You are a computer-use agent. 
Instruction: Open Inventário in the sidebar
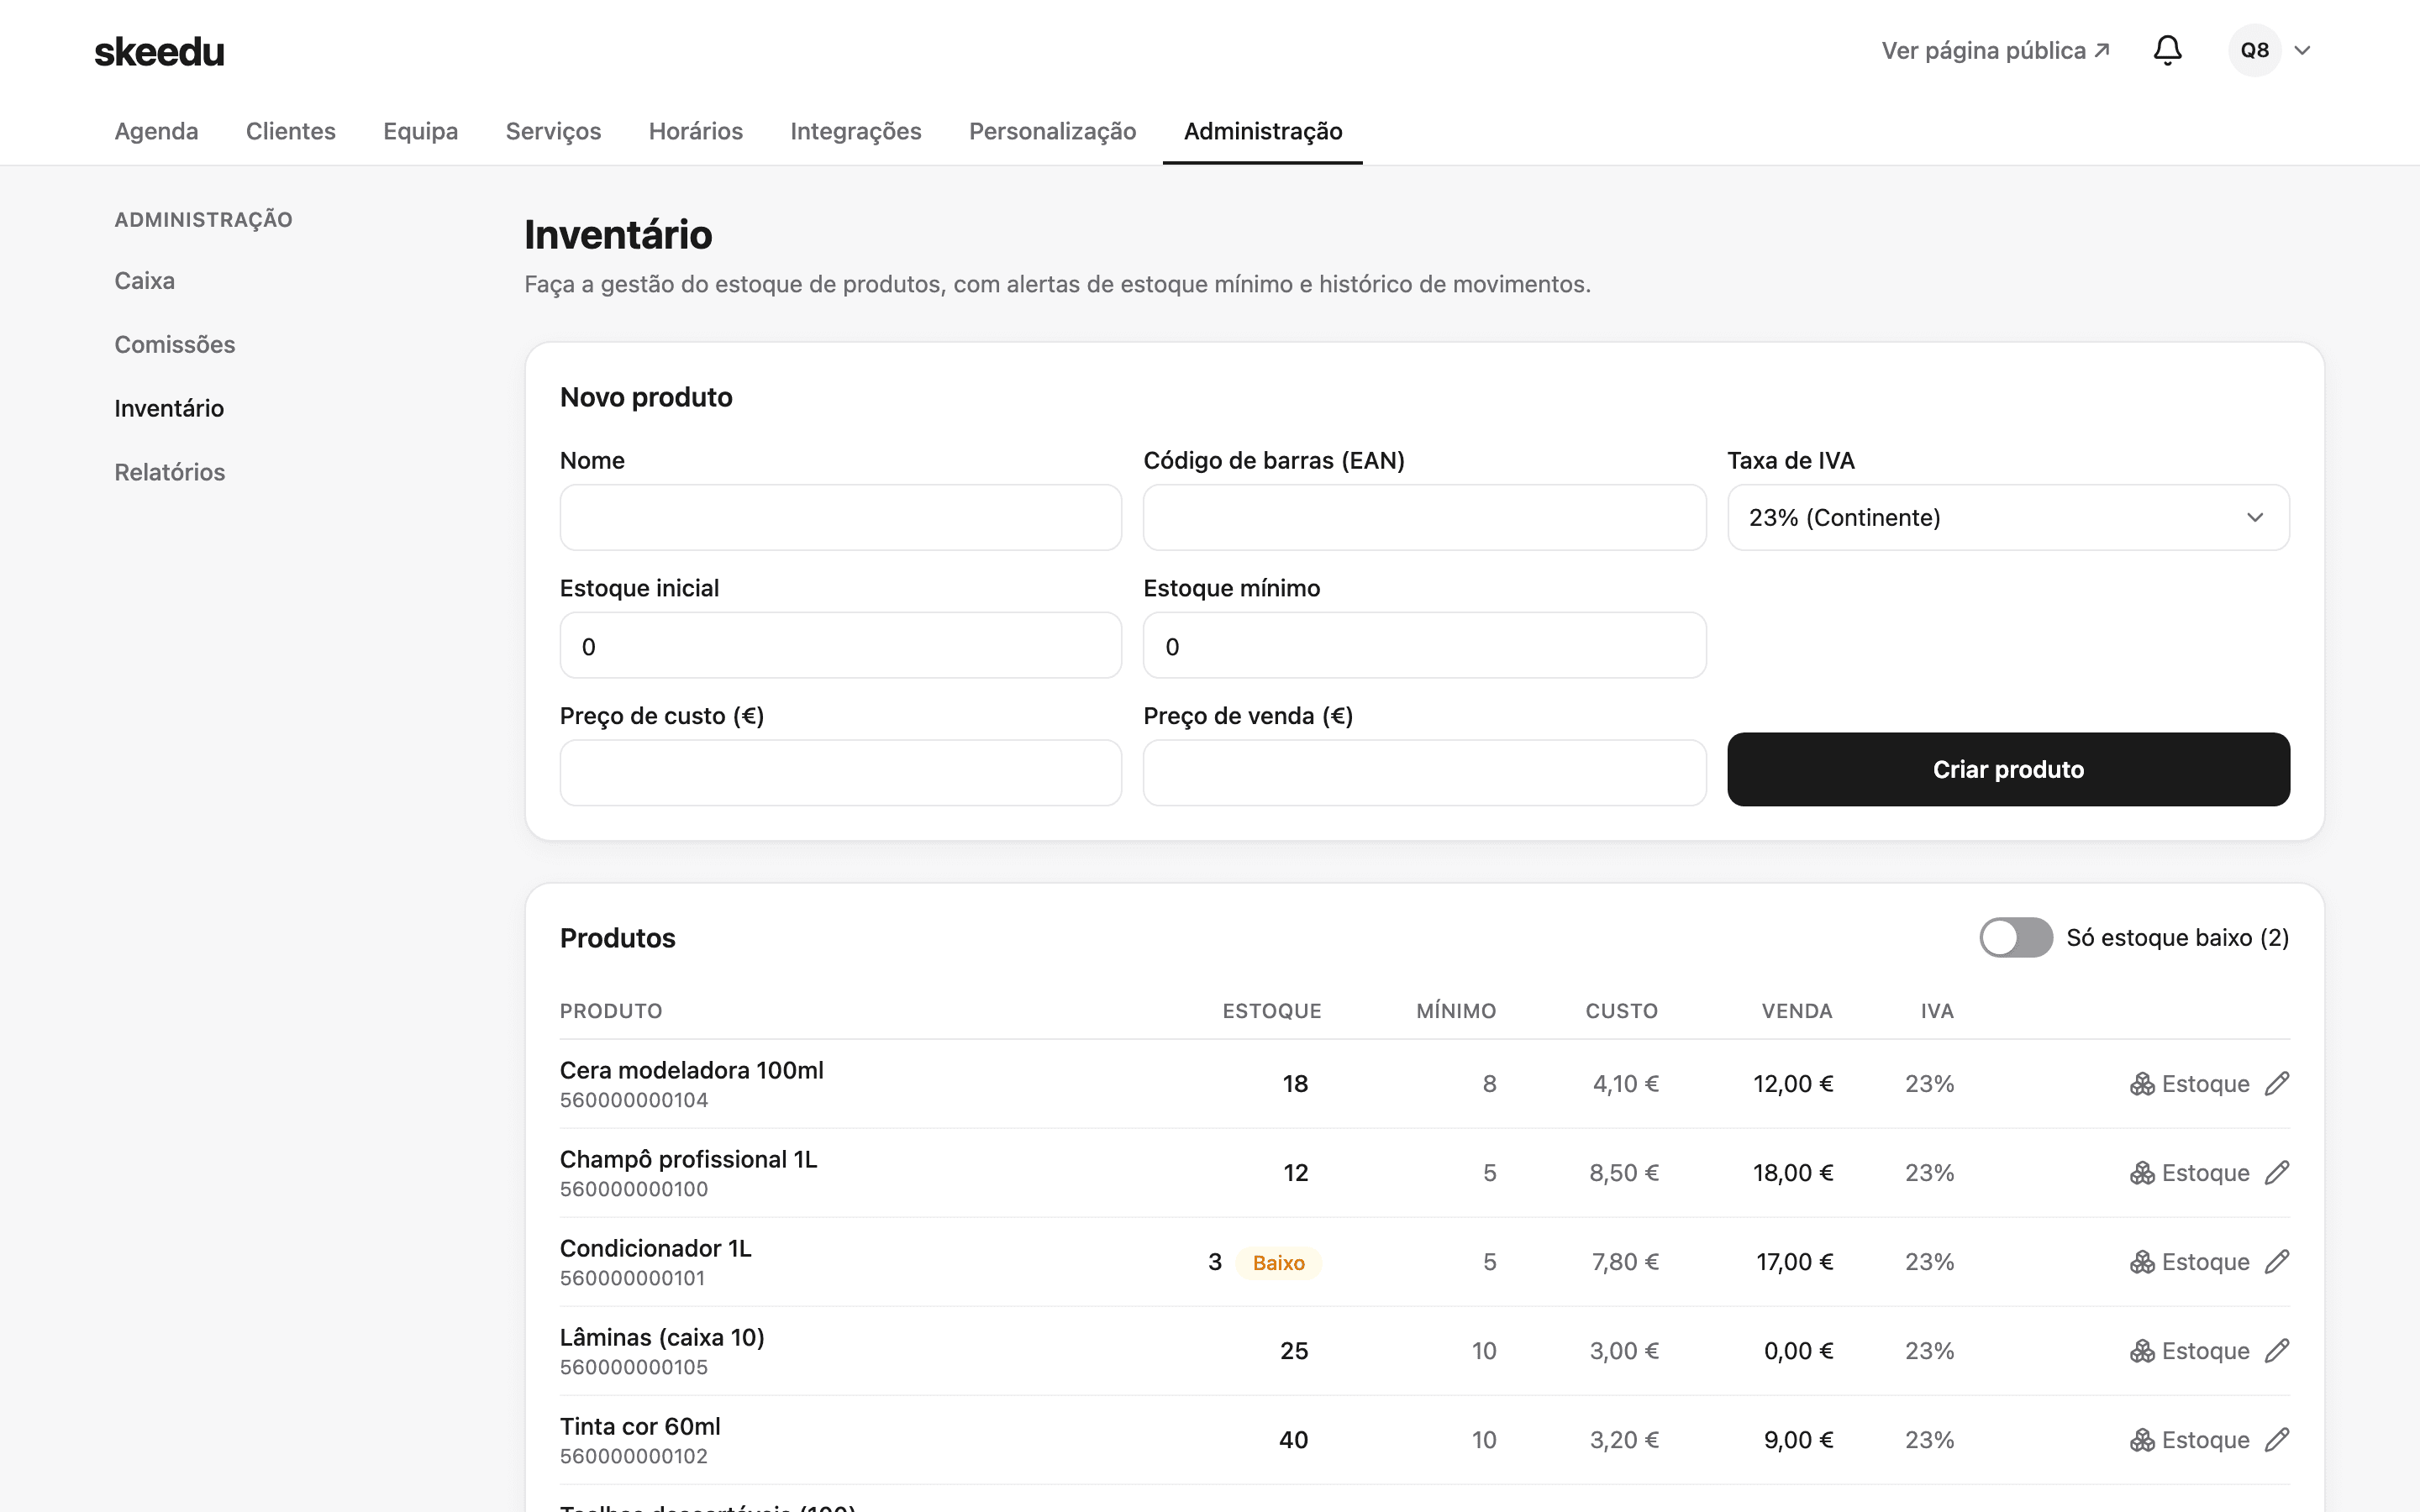point(169,409)
